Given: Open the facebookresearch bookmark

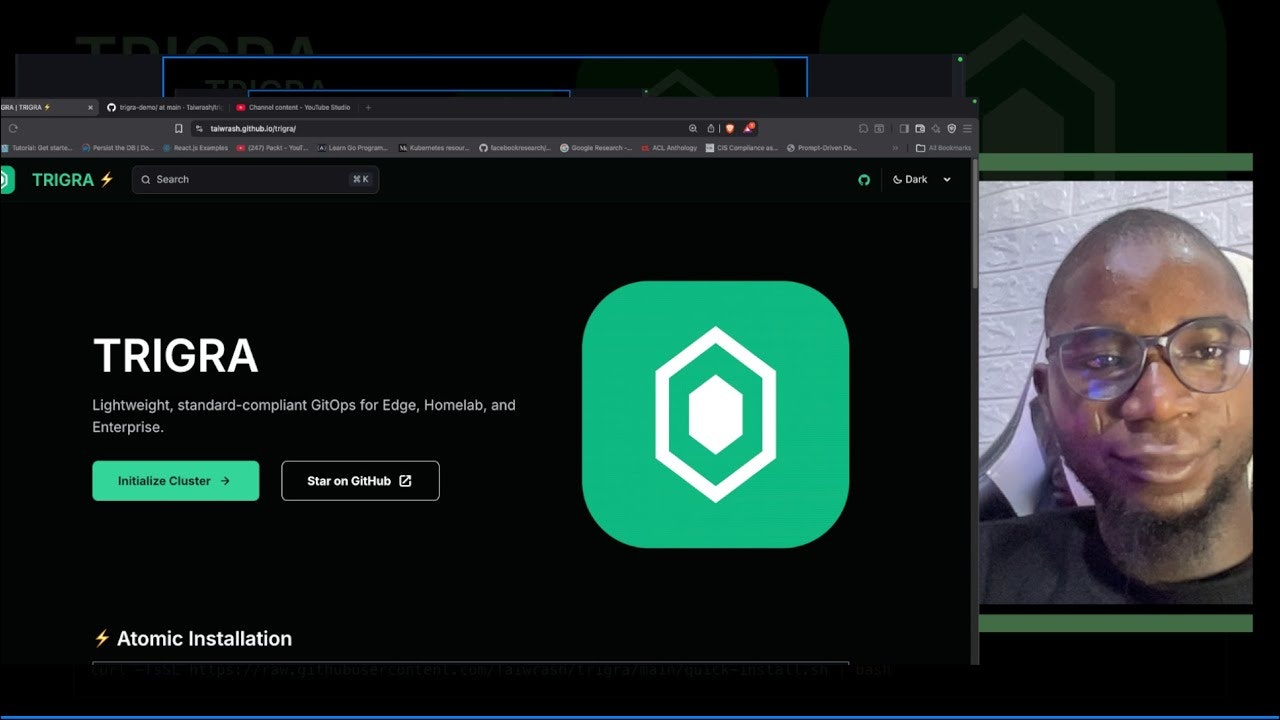Looking at the screenshot, I should click(x=515, y=148).
